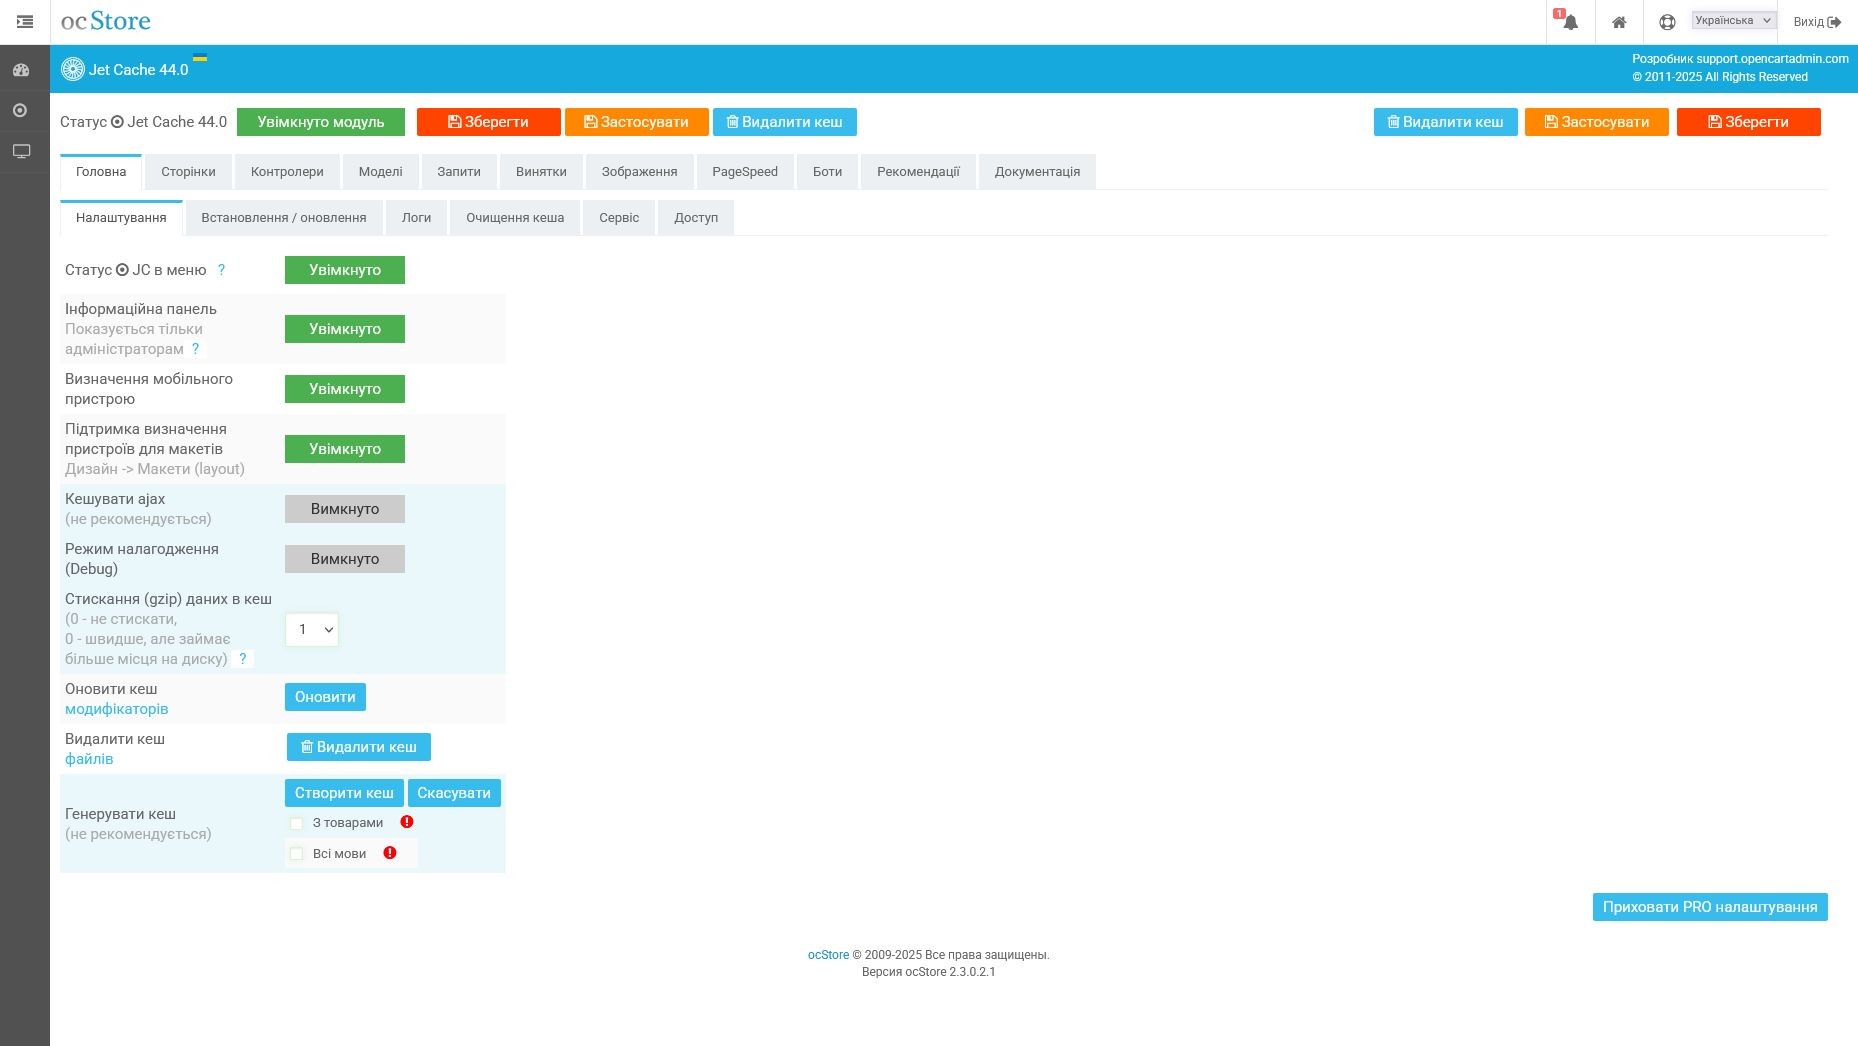Open the notifications bell icon
The height and width of the screenshot is (1046, 1858).
(1570, 22)
